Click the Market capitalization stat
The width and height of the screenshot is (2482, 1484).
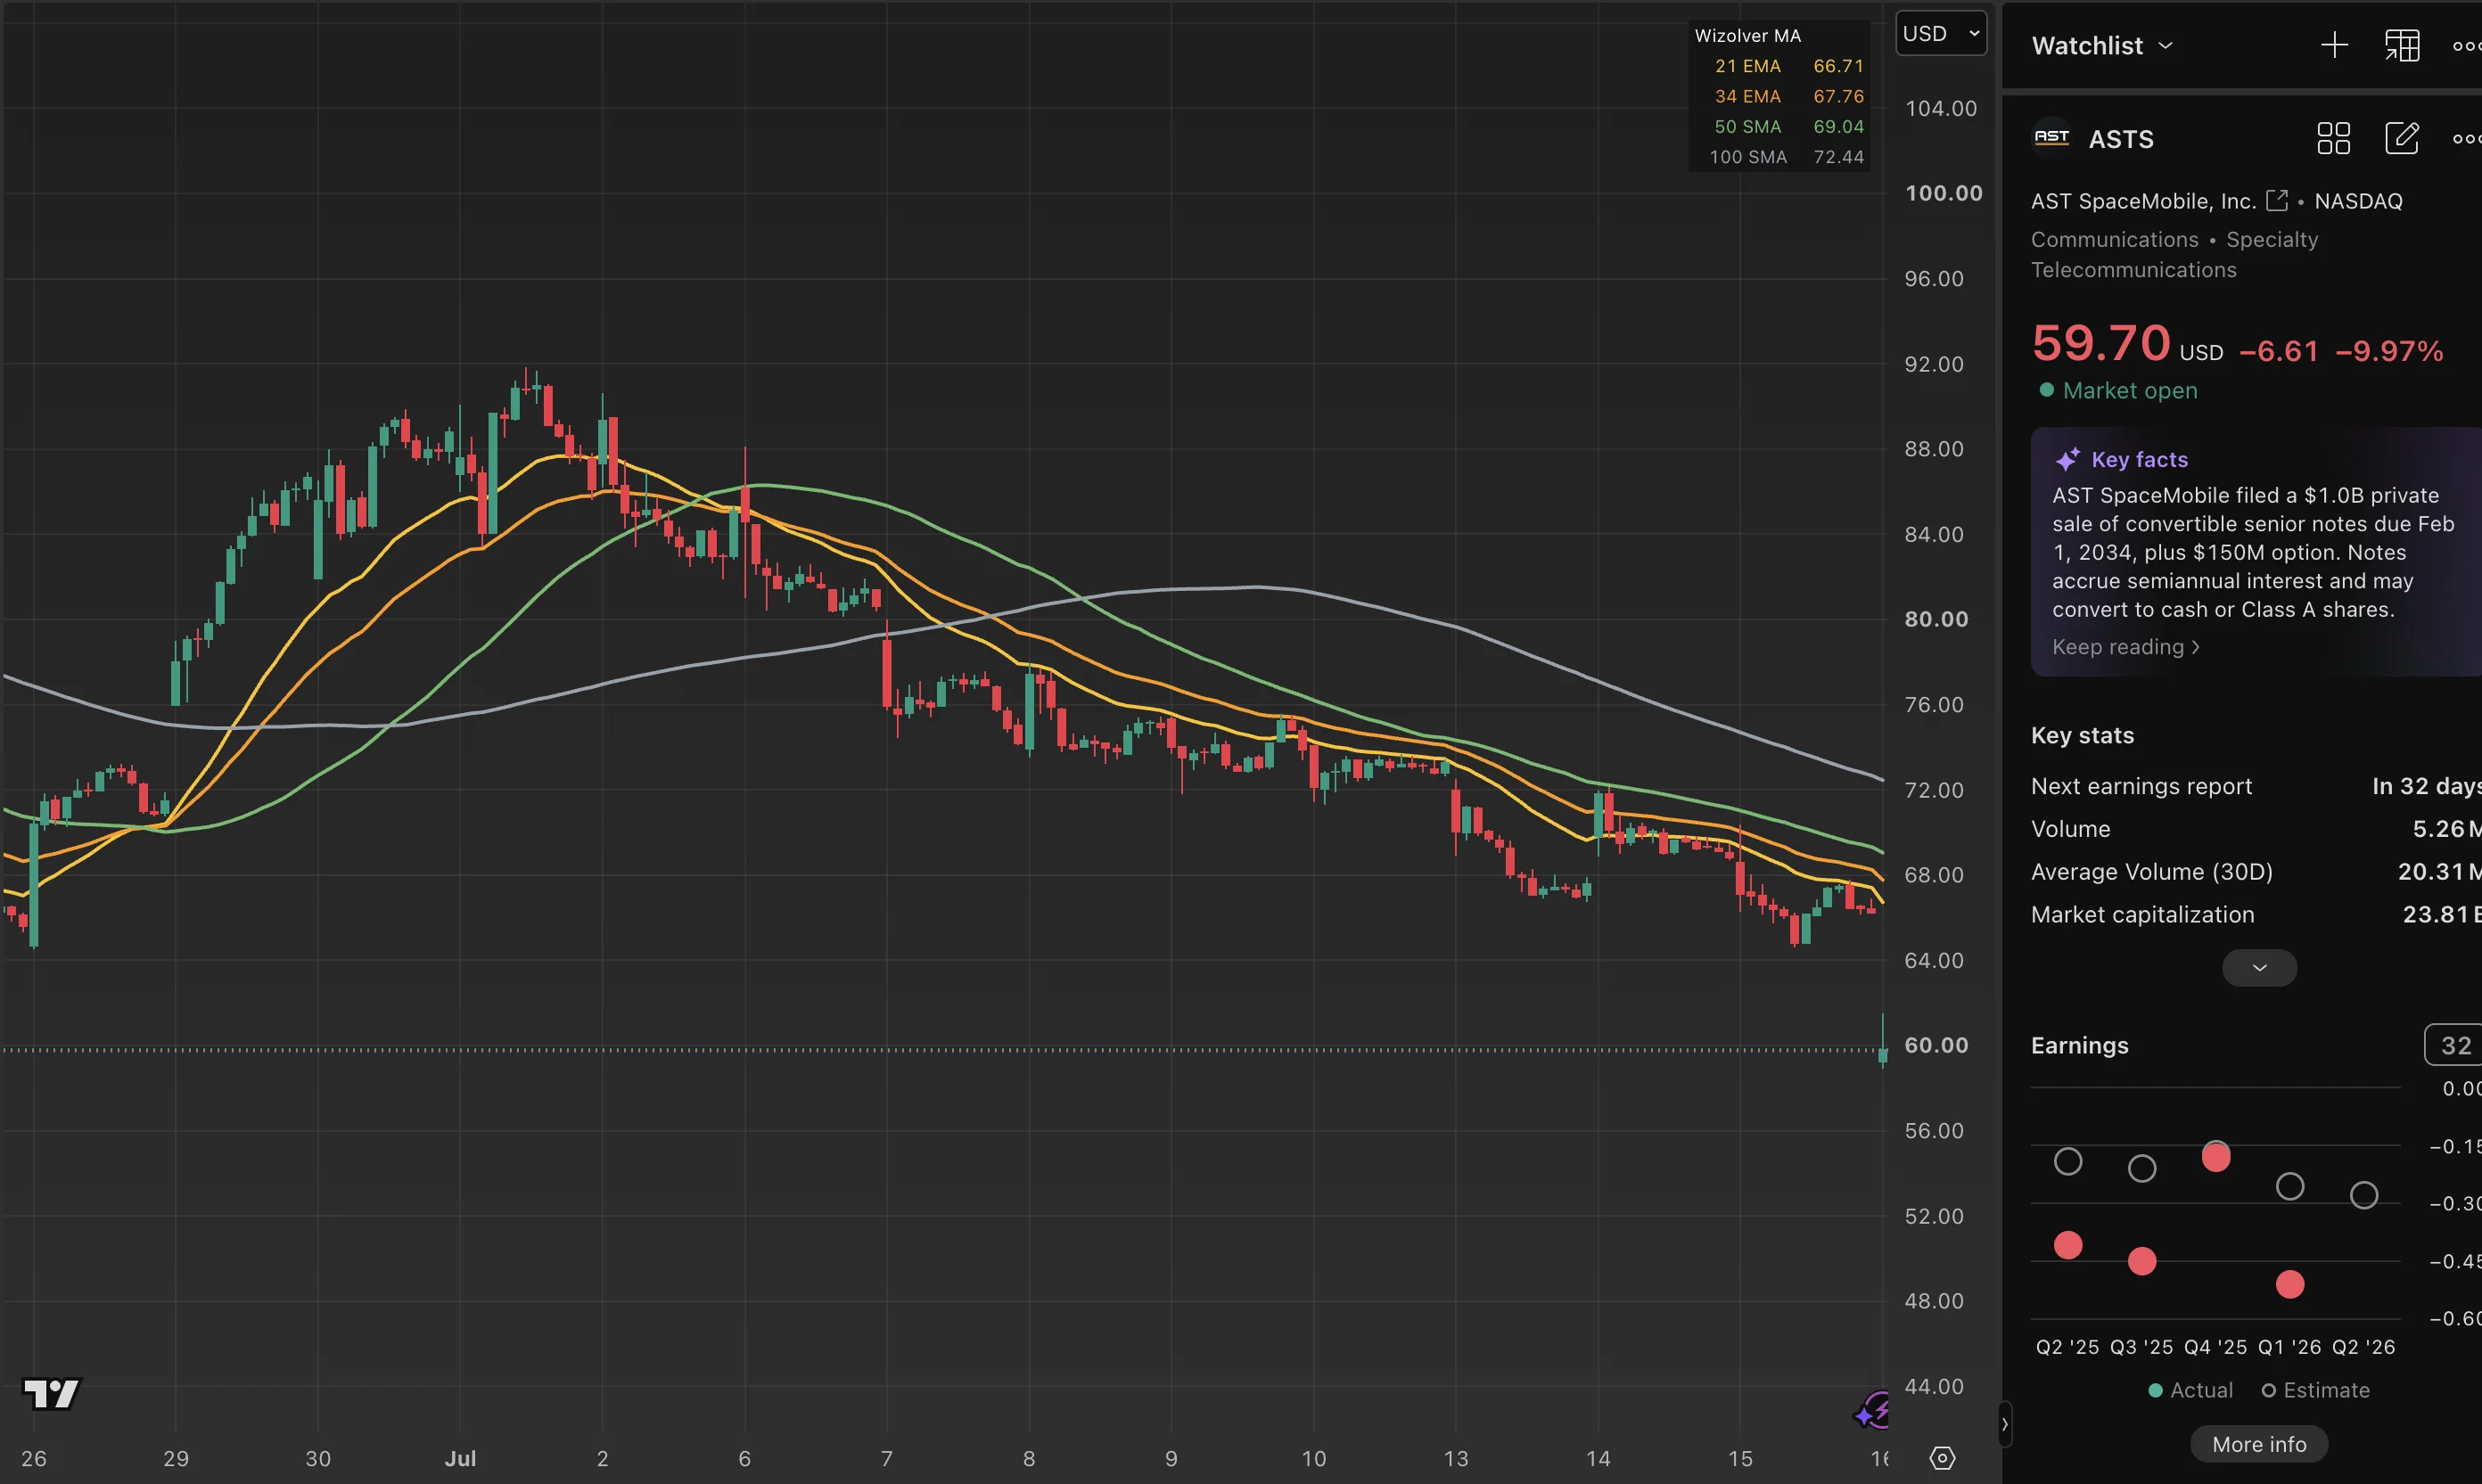pyautogui.click(x=2256, y=914)
